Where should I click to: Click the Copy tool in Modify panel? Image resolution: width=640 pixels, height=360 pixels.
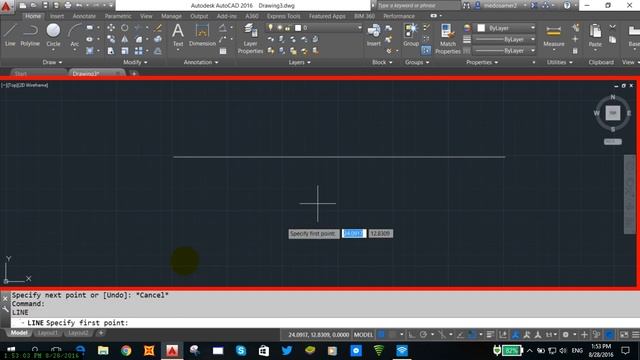click(x=111, y=39)
